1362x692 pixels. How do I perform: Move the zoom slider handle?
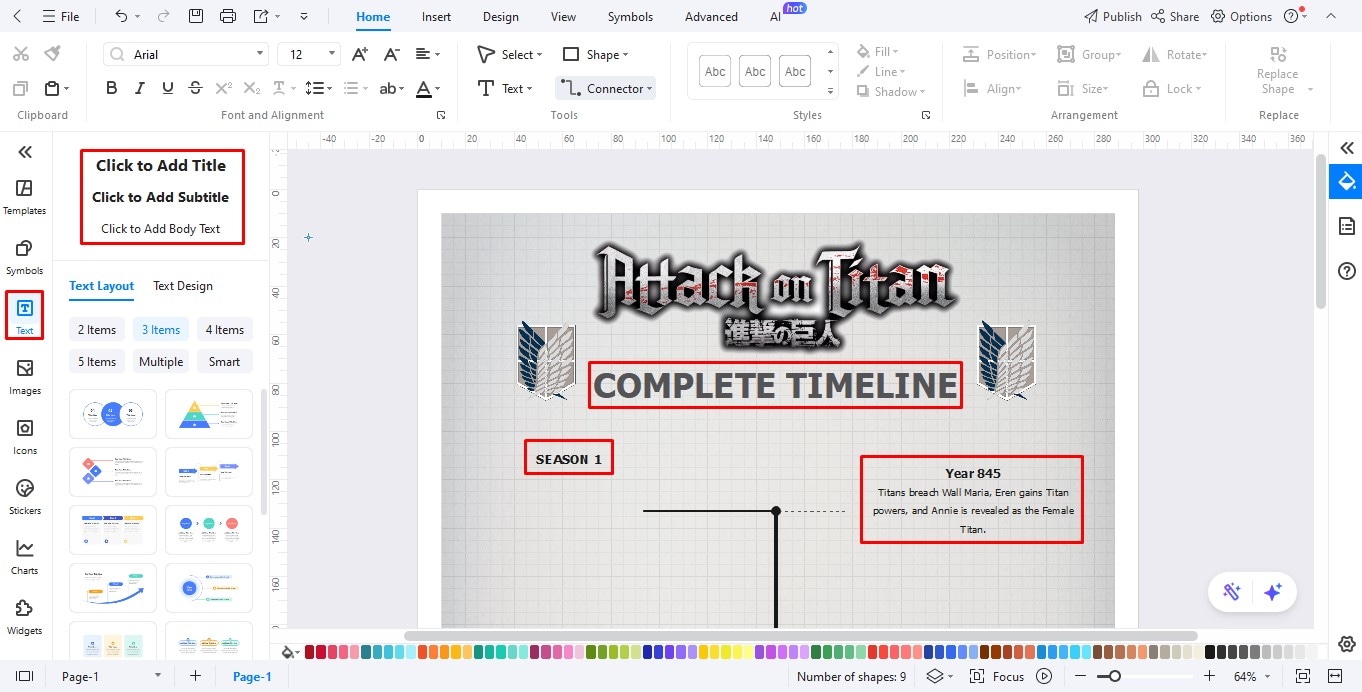(x=1114, y=677)
